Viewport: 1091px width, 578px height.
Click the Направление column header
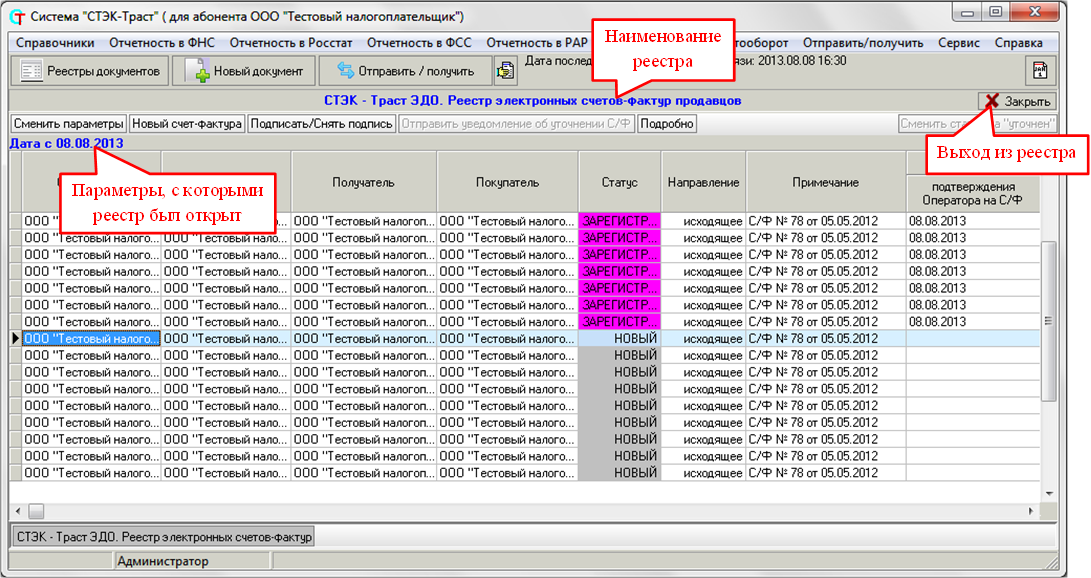click(x=703, y=182)
